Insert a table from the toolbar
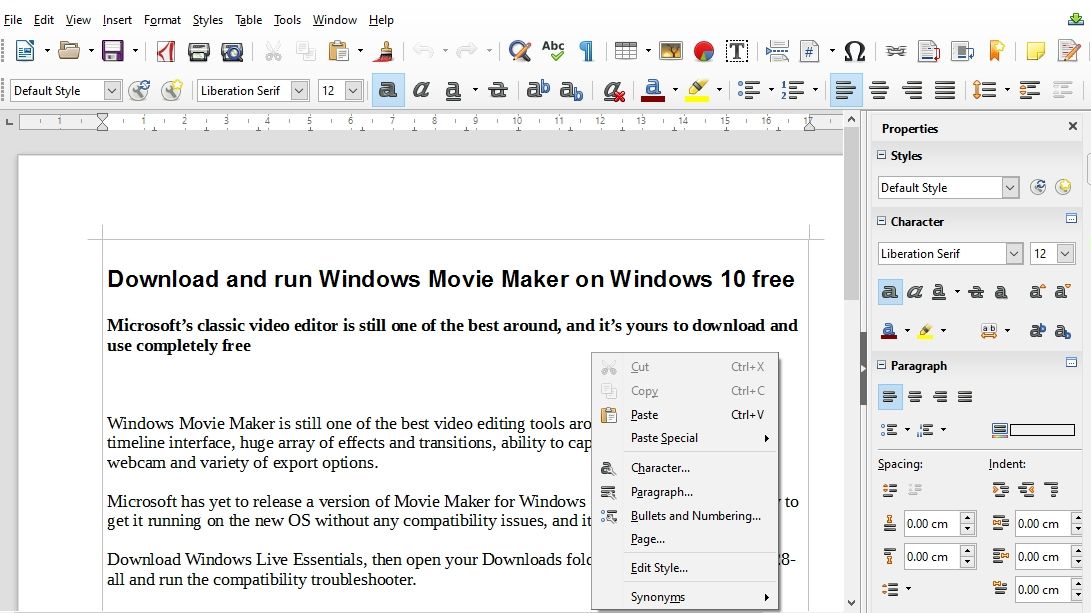This screenshot has width=1091, height=613. [x=627, y=49]
